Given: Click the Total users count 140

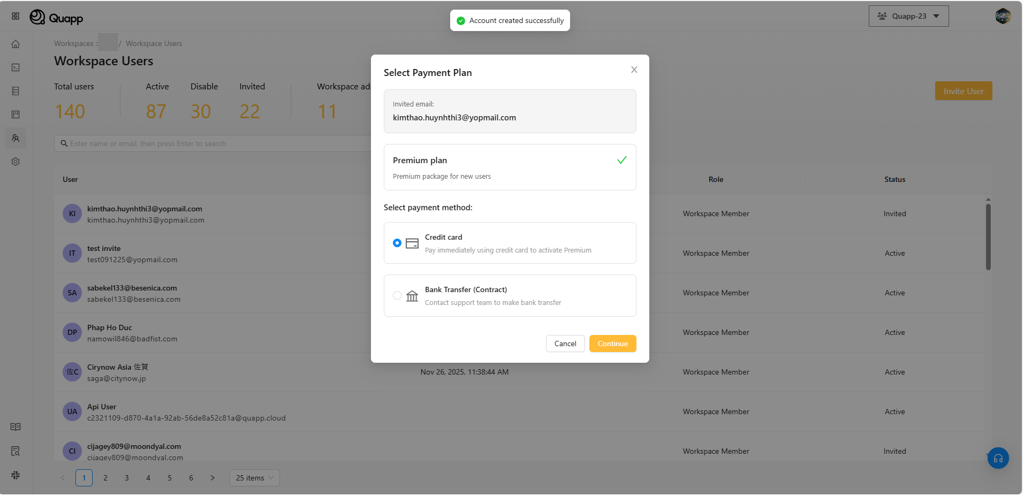Looking at the screenshot, I should [x=70, y=112].
